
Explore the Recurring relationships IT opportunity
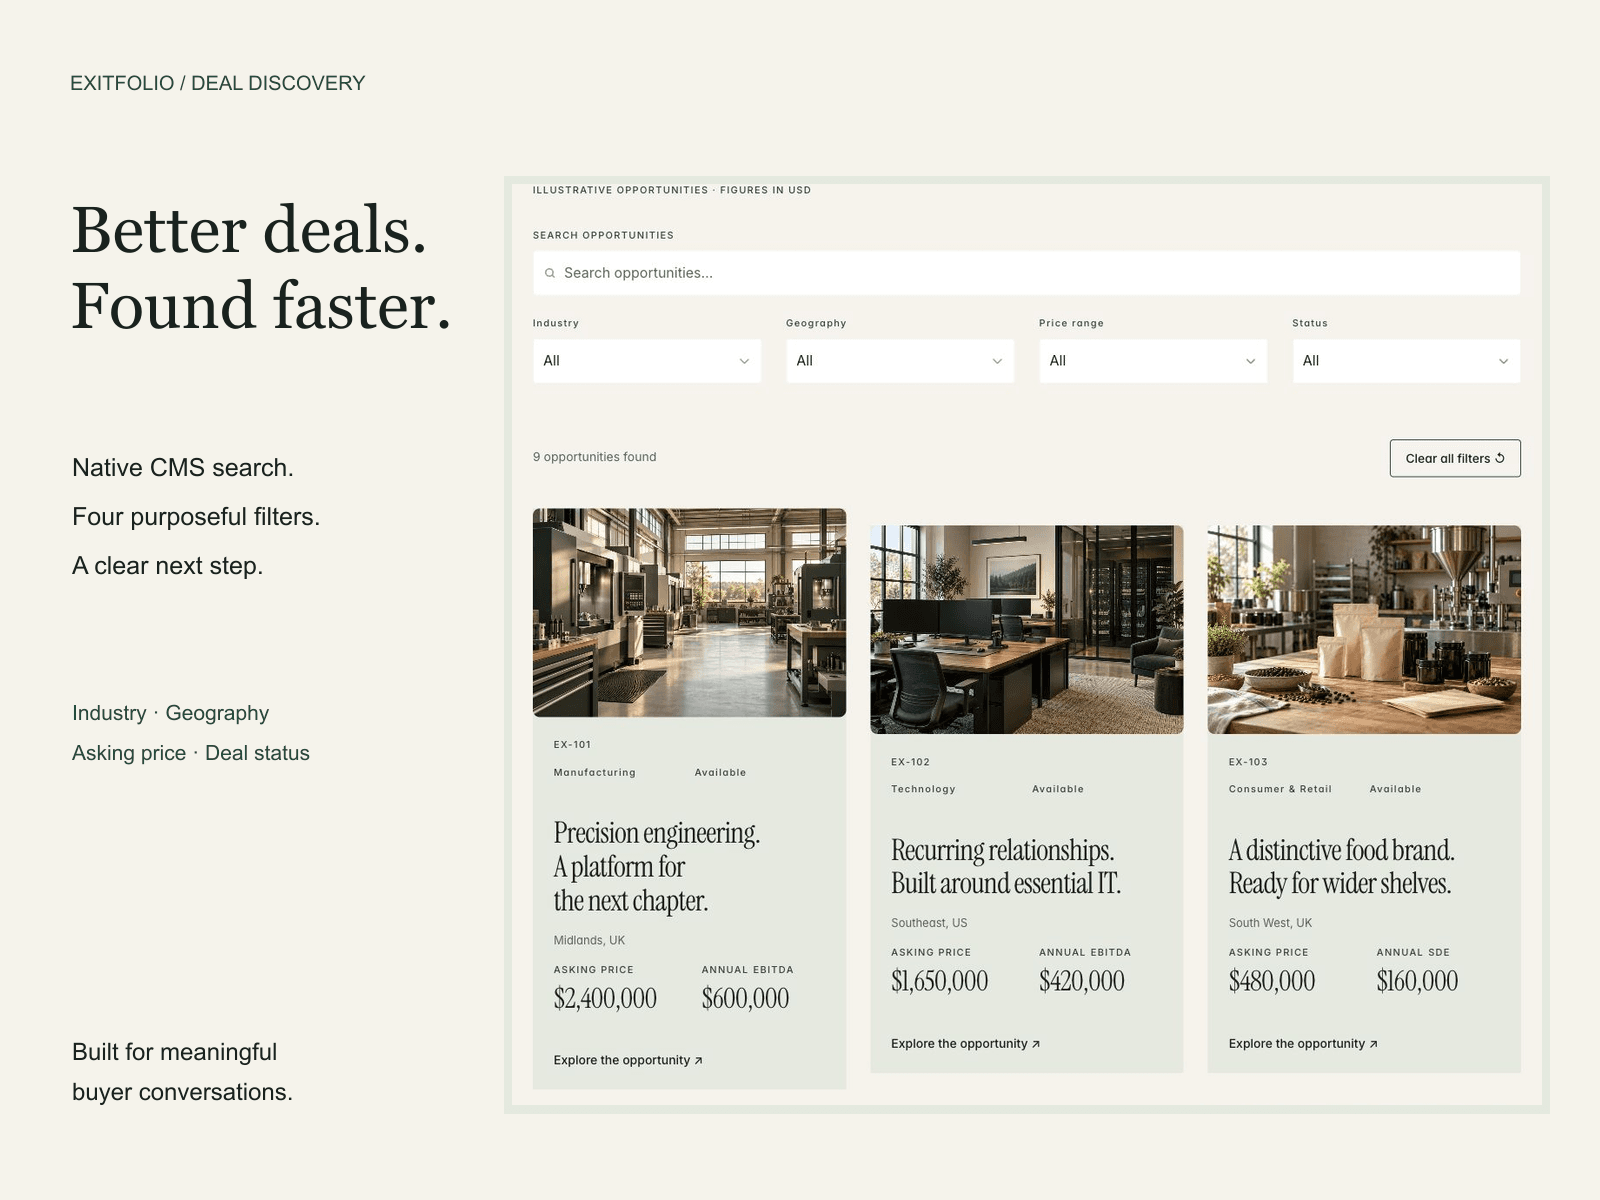(x=965, y=1043)
